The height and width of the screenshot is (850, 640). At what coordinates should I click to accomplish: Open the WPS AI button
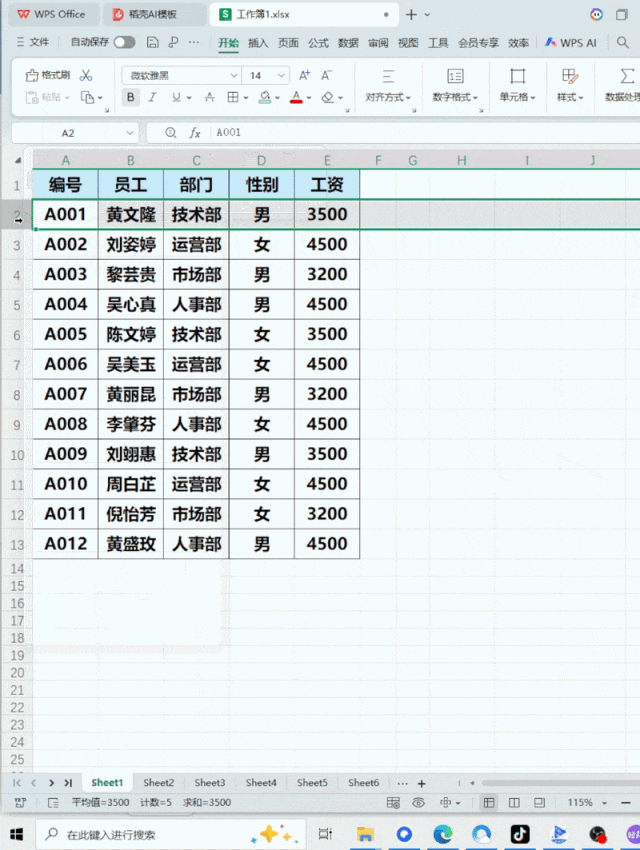(571, 42)
